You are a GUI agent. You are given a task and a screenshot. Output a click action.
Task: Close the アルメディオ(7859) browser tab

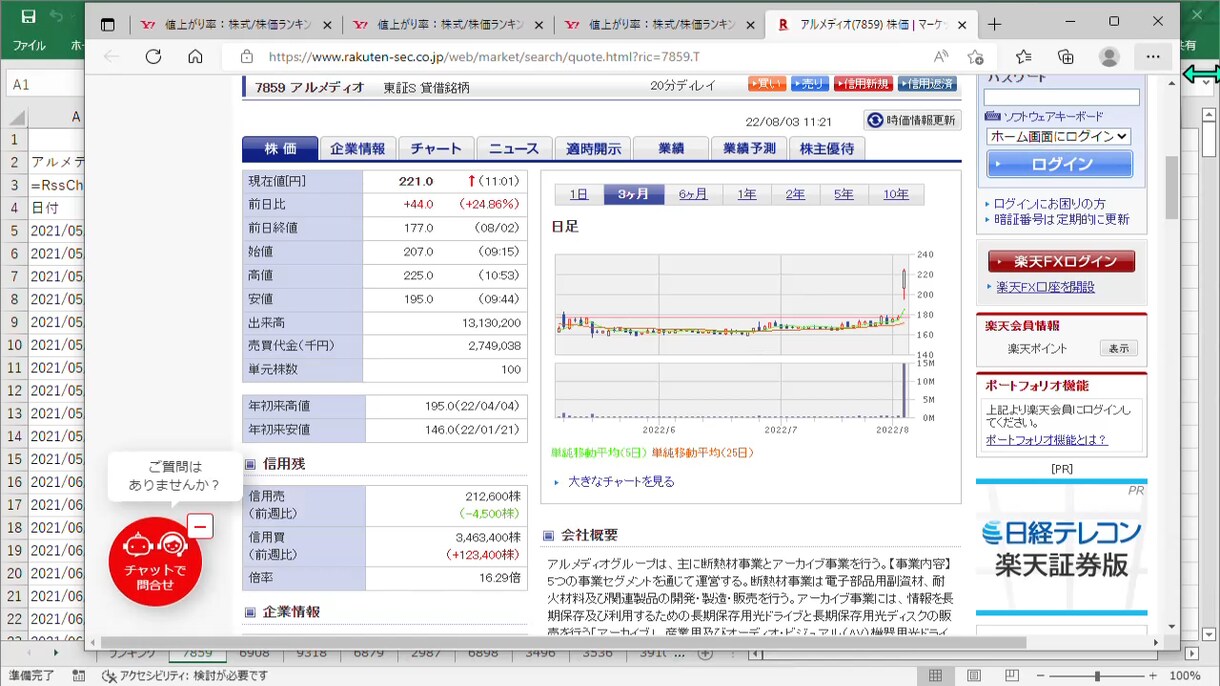tap(962, 25)
